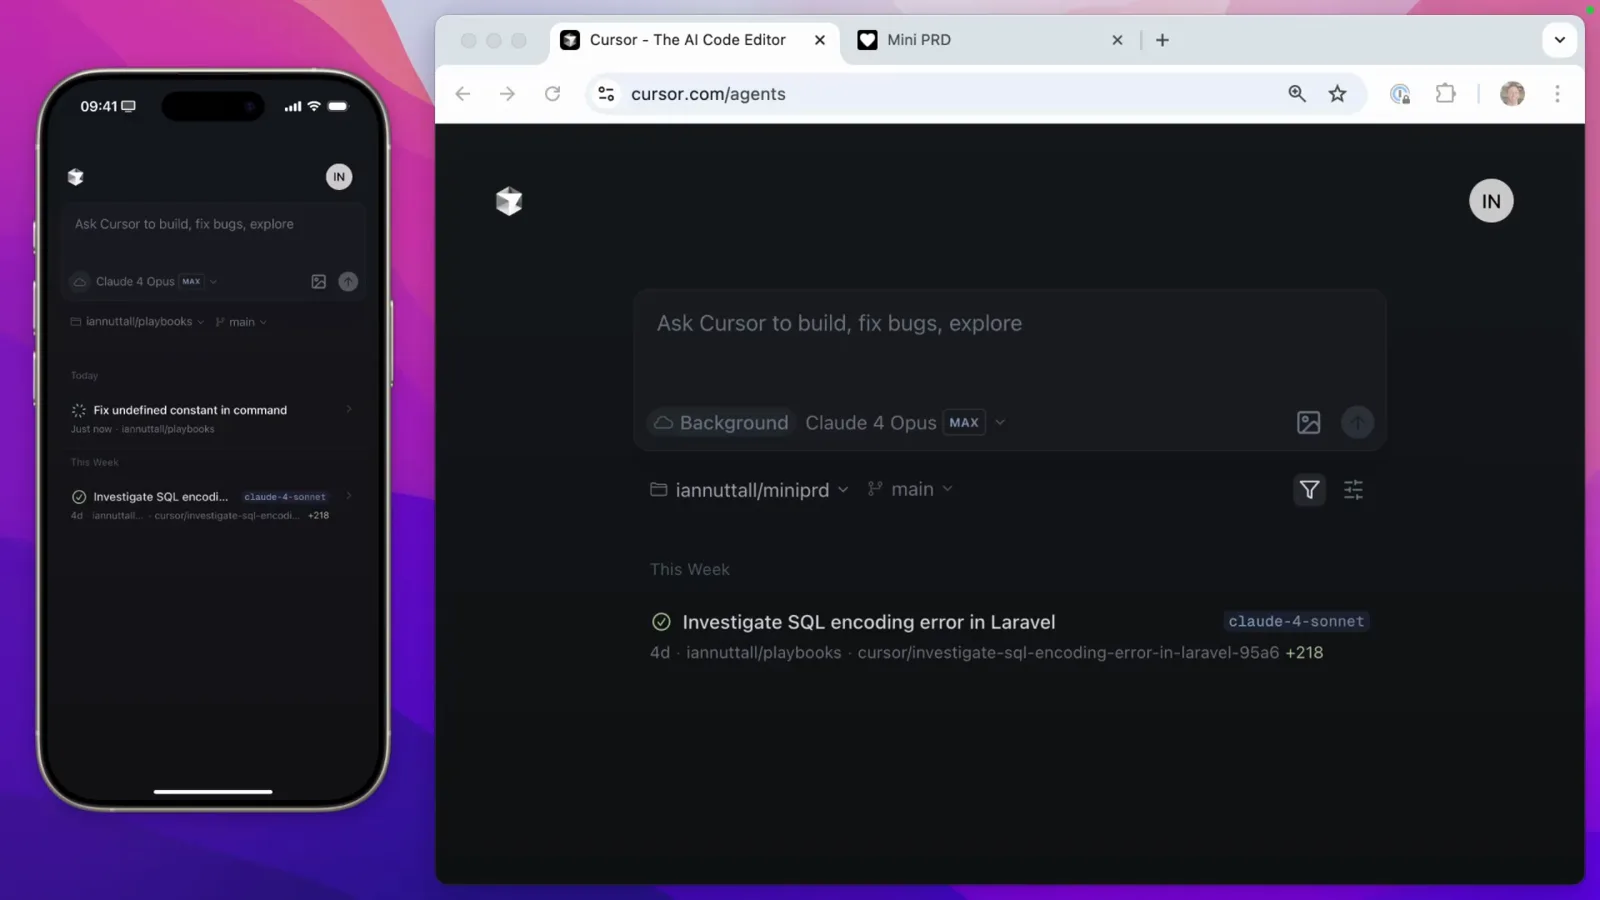The image size is (1600, 900).
Task: Open the iannuttall/miniprd repository dropdown
Action: point(749,490)
